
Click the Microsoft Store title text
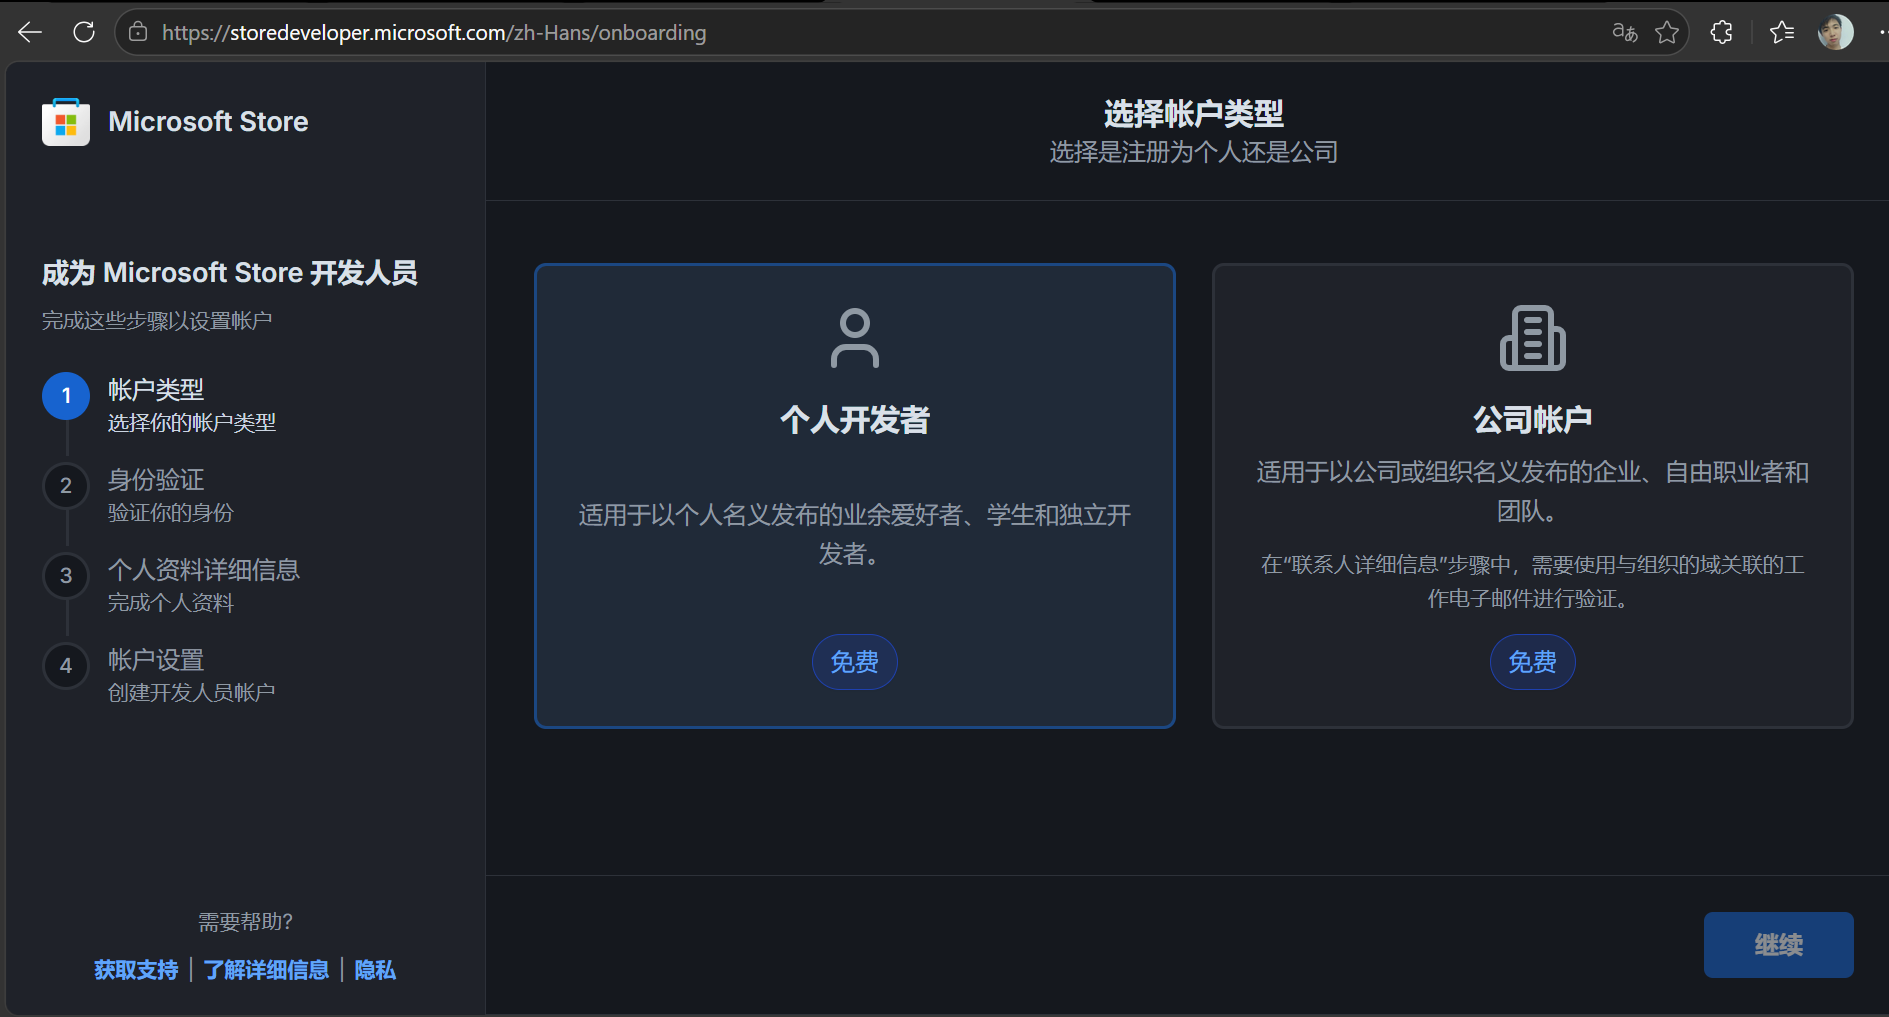pyautogui.click(x=208, y=122)
